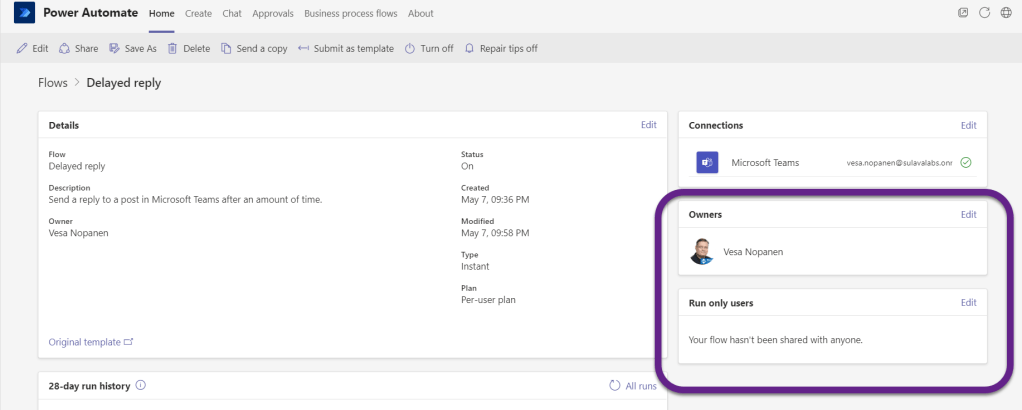Image resolution: width=1022 pixels, height=410 pixels.
Task: Click Edit link in the Details panel
Action: (648, 125)
